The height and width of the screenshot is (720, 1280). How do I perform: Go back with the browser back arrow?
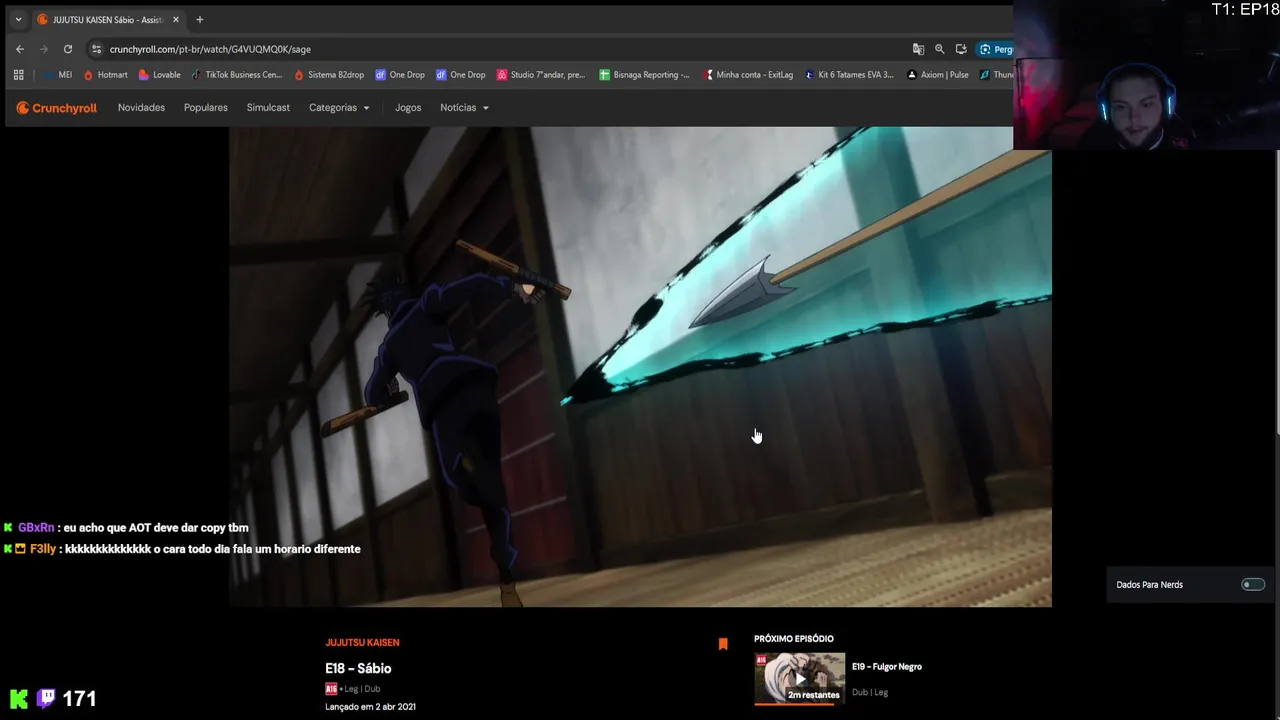pos(20,49)
